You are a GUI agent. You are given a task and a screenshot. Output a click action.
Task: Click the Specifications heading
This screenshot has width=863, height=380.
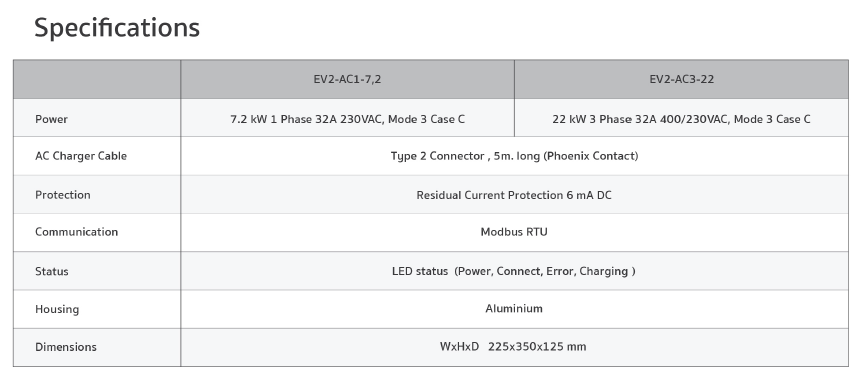(117, 28)
